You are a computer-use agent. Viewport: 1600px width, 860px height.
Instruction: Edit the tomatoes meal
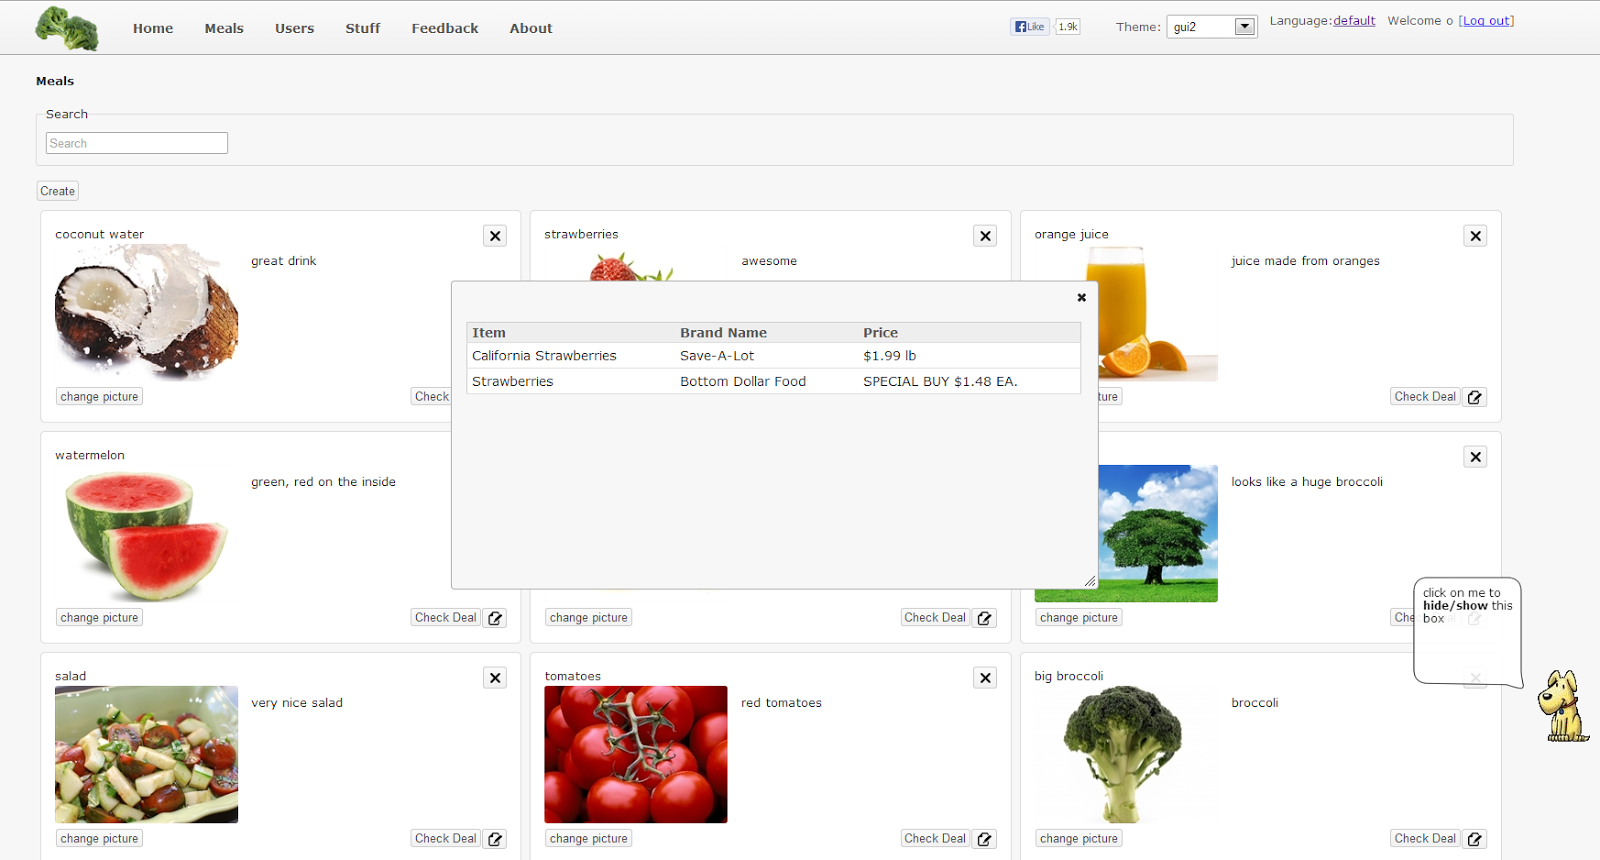tap(985, 839)
